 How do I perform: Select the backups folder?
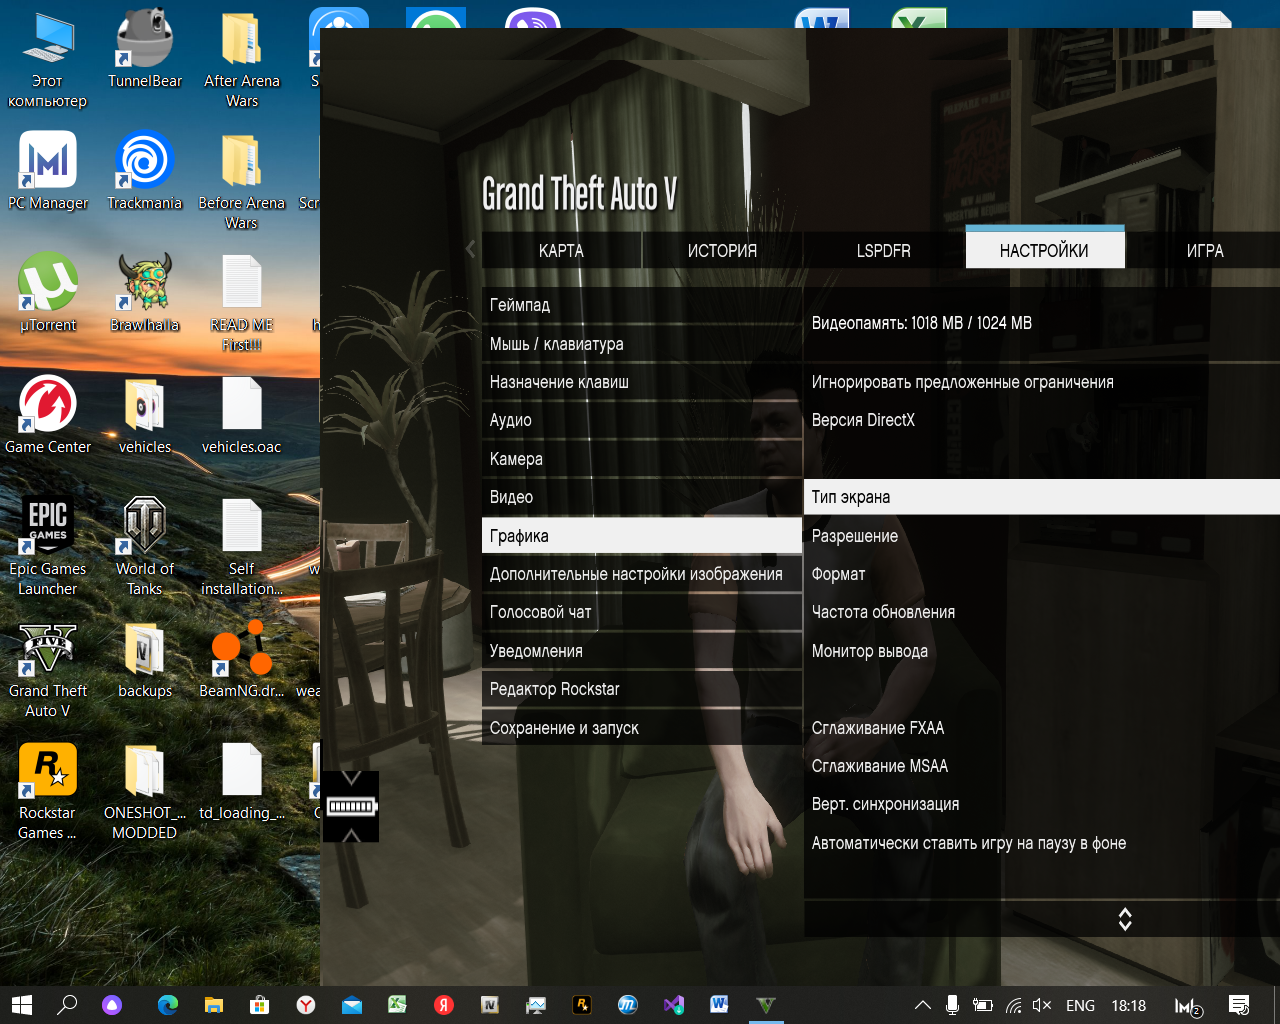pos(145,660)
